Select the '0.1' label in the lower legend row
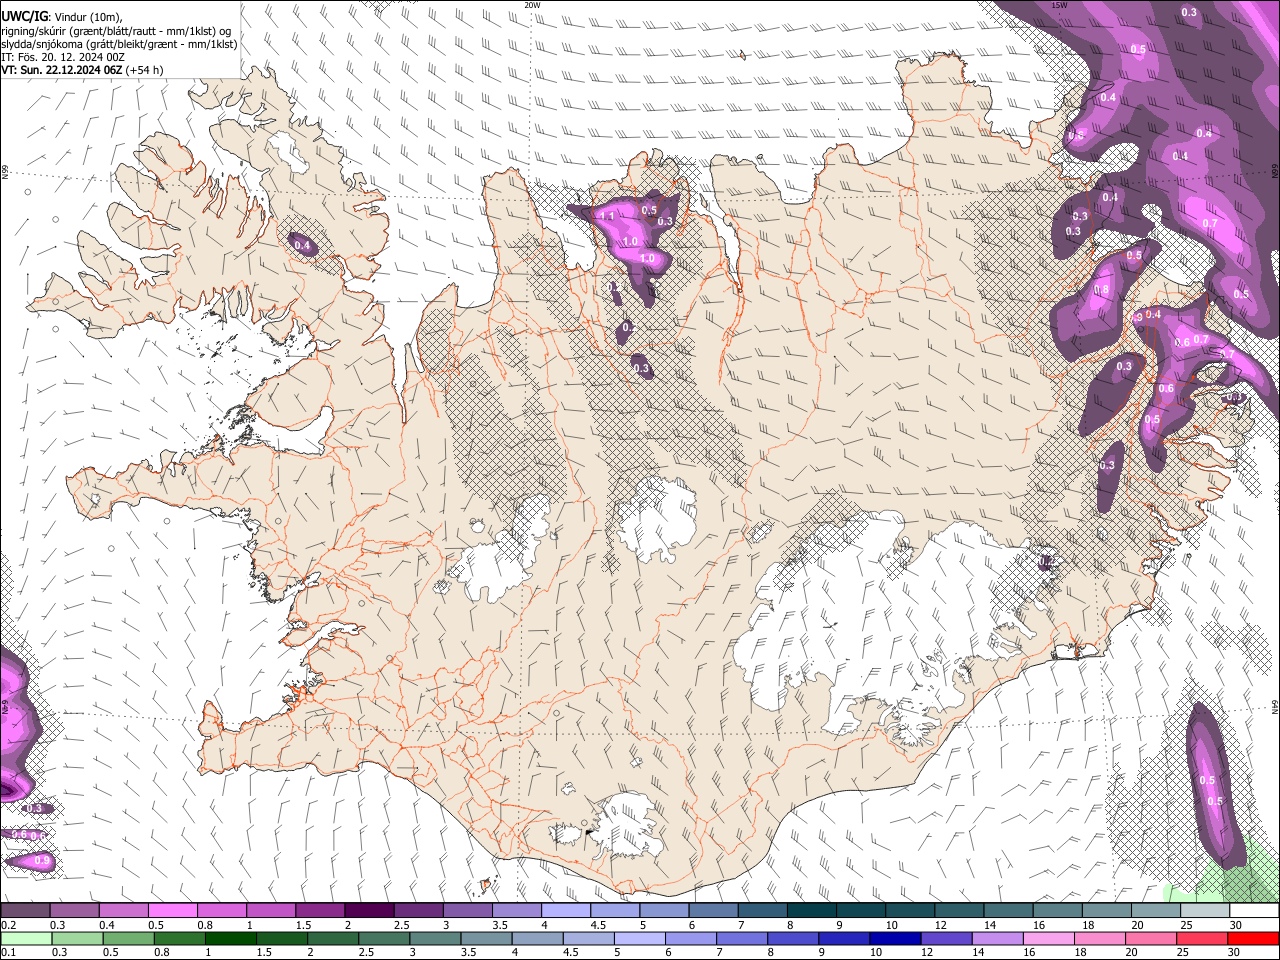Image resolution: width=1280 pixels, height=960 pixels. coord(8,953)
